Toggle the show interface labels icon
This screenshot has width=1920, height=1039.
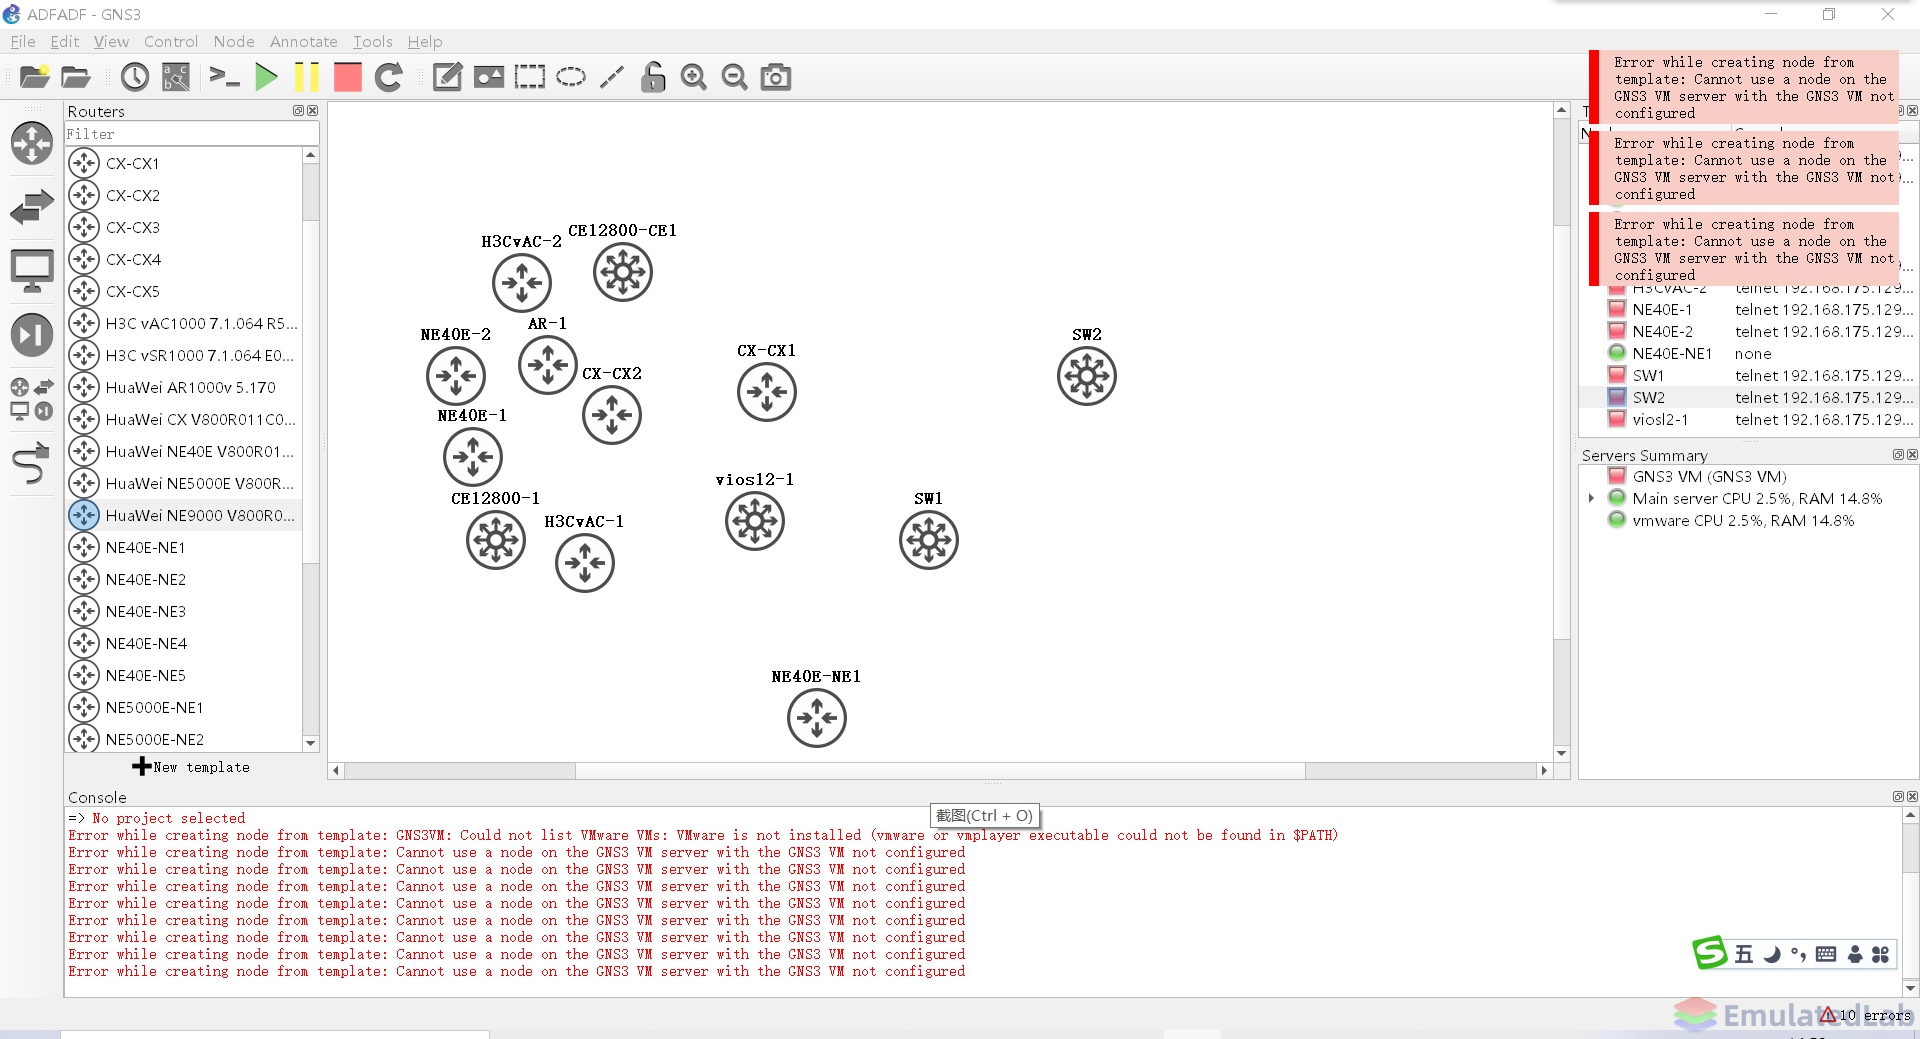click(x=176, y=77)
